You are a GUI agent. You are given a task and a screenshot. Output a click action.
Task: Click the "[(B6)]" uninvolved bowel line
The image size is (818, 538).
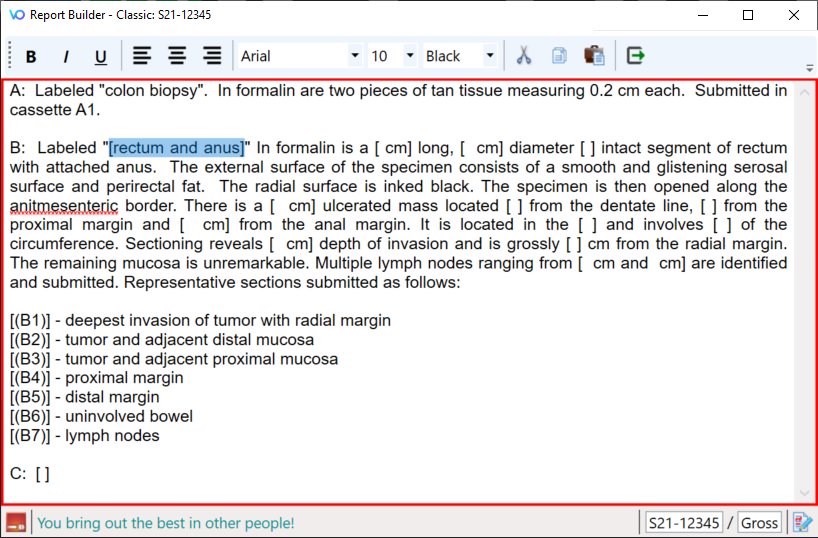click(101, 416)
